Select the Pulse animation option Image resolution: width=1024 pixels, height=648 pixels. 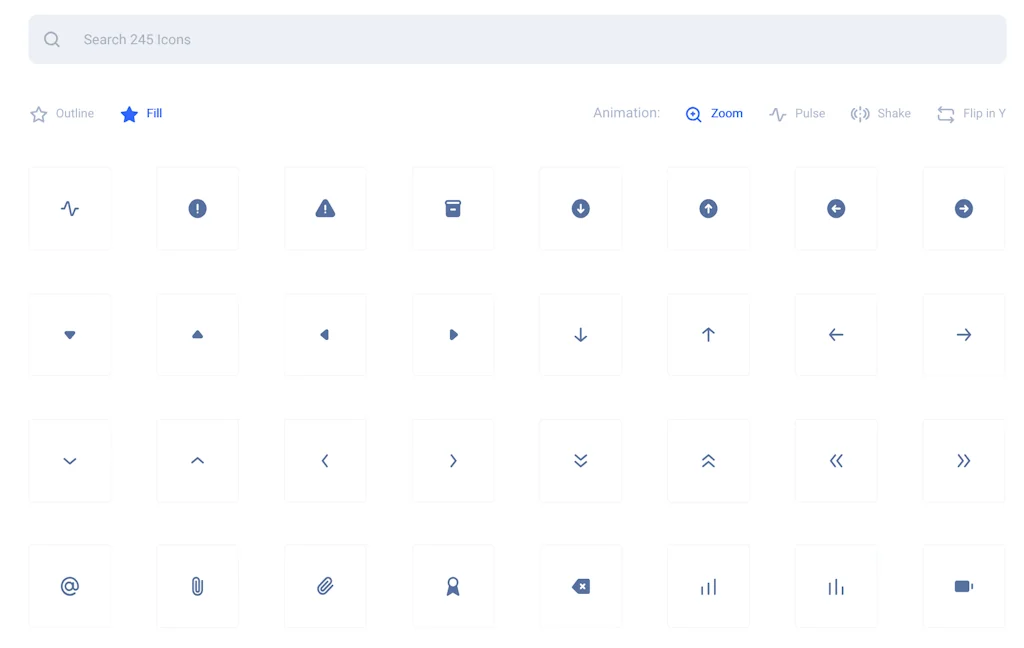[x=797, y=113]
